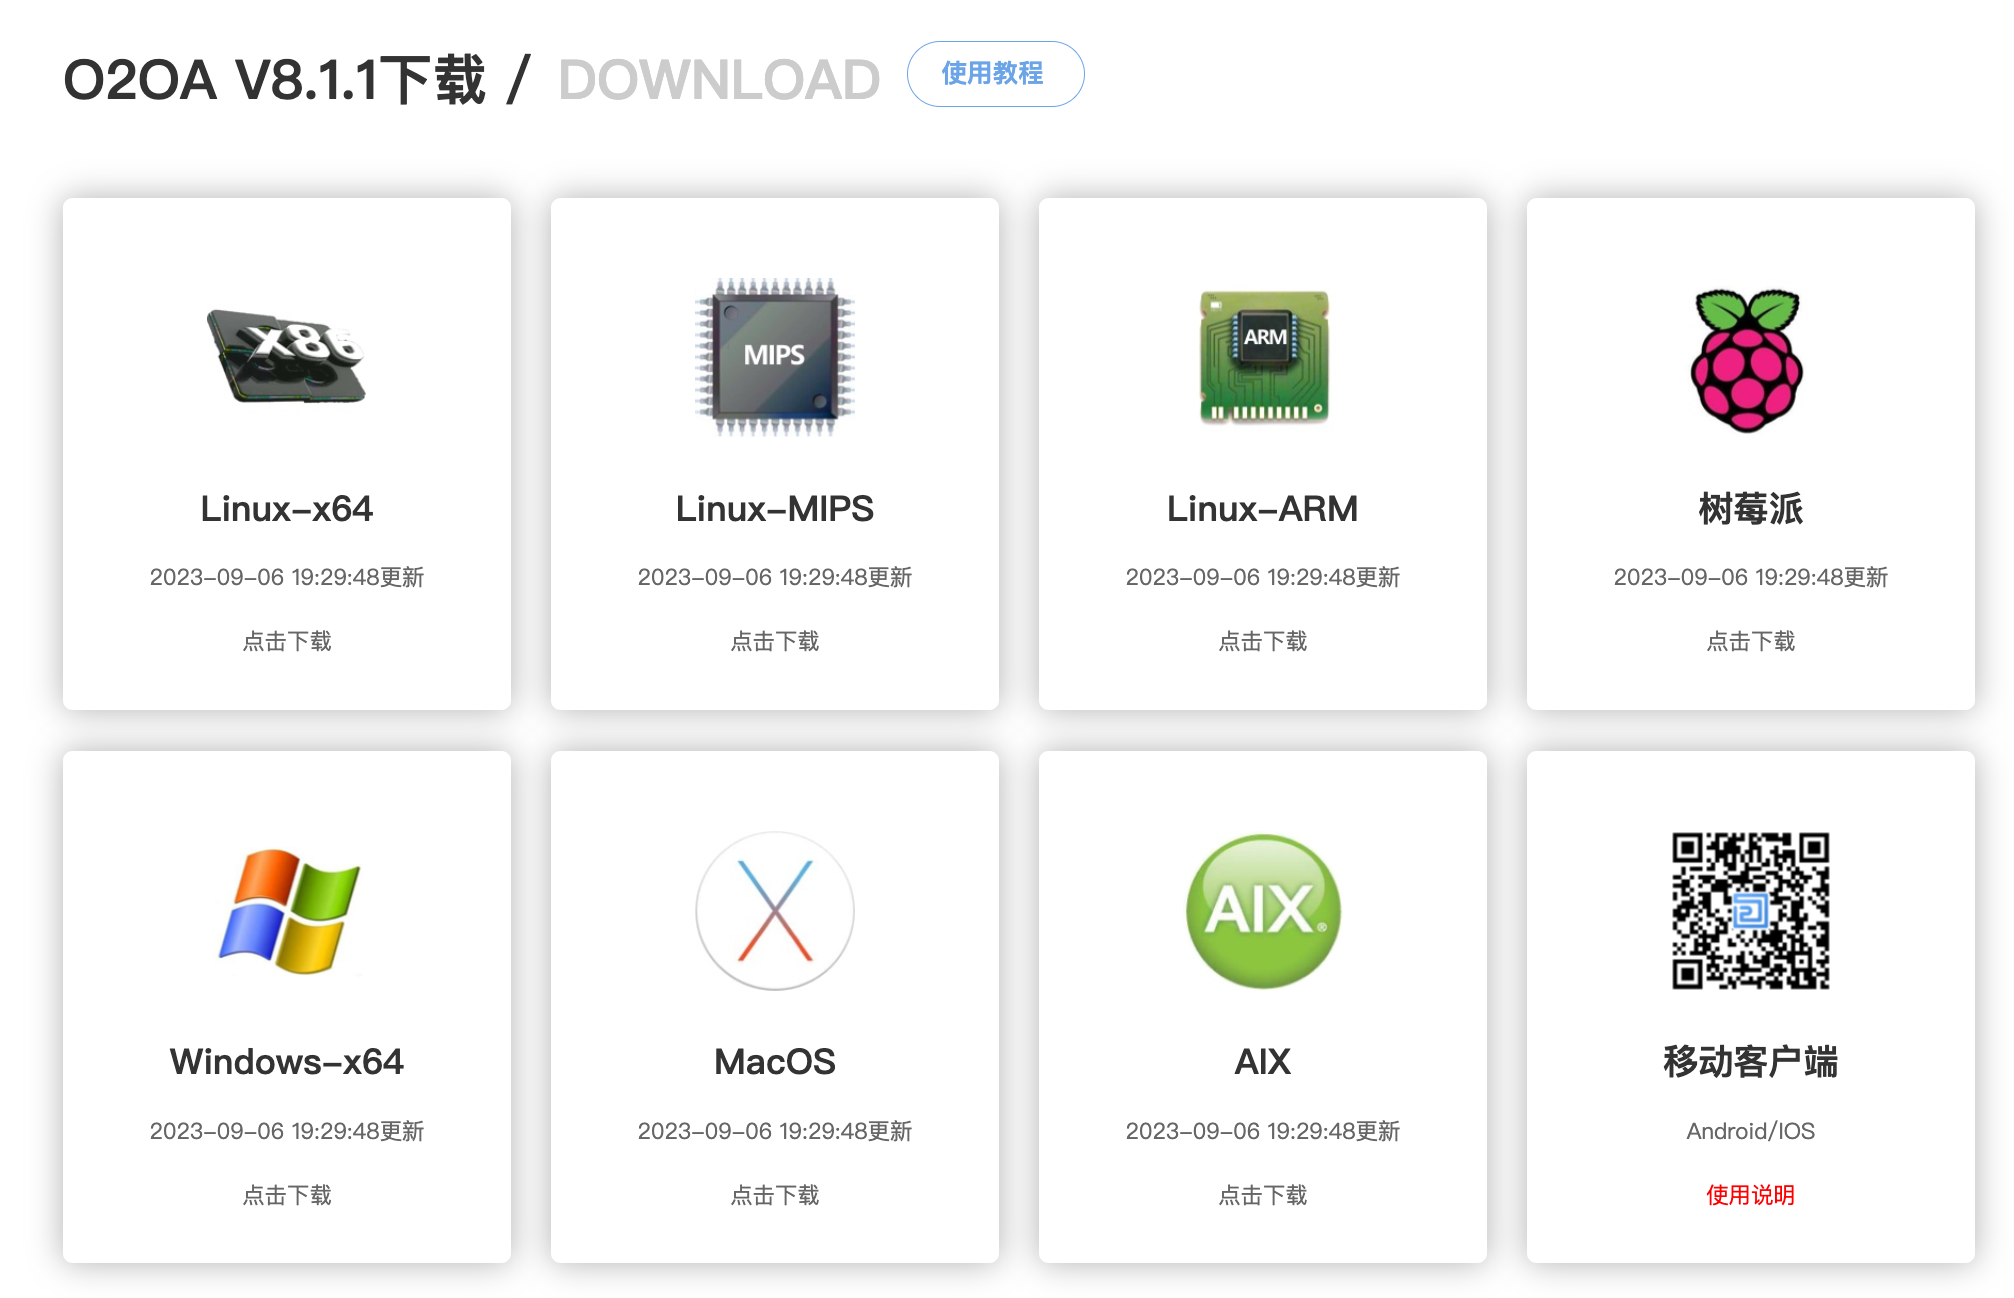
Task: Click 点击下载 under 树莓派
Action: pyautogui.click(x=1750, y=641)
